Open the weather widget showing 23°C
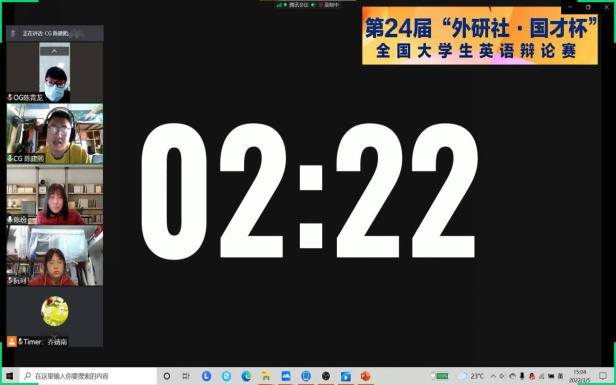Viewport: 616px width, 385px height. (472, 376)
